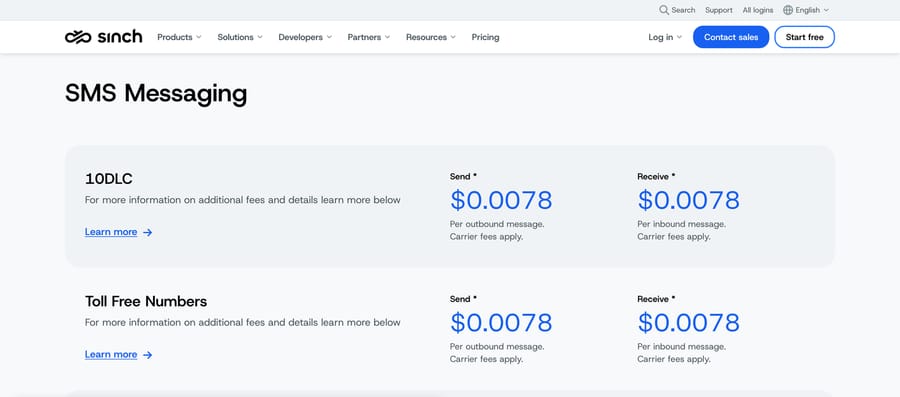Click Toll Free 'Per inbound message' note
900x397 pixels.
(681, 353)
